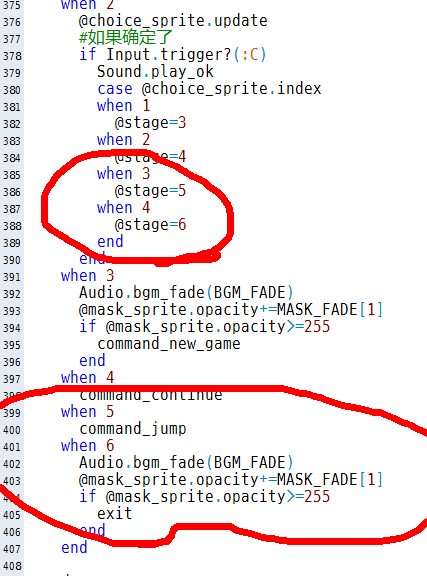This screenshot has width=427, height=576.
Task: Click 'when 3' on line 385
Action: tap(123, 174)
